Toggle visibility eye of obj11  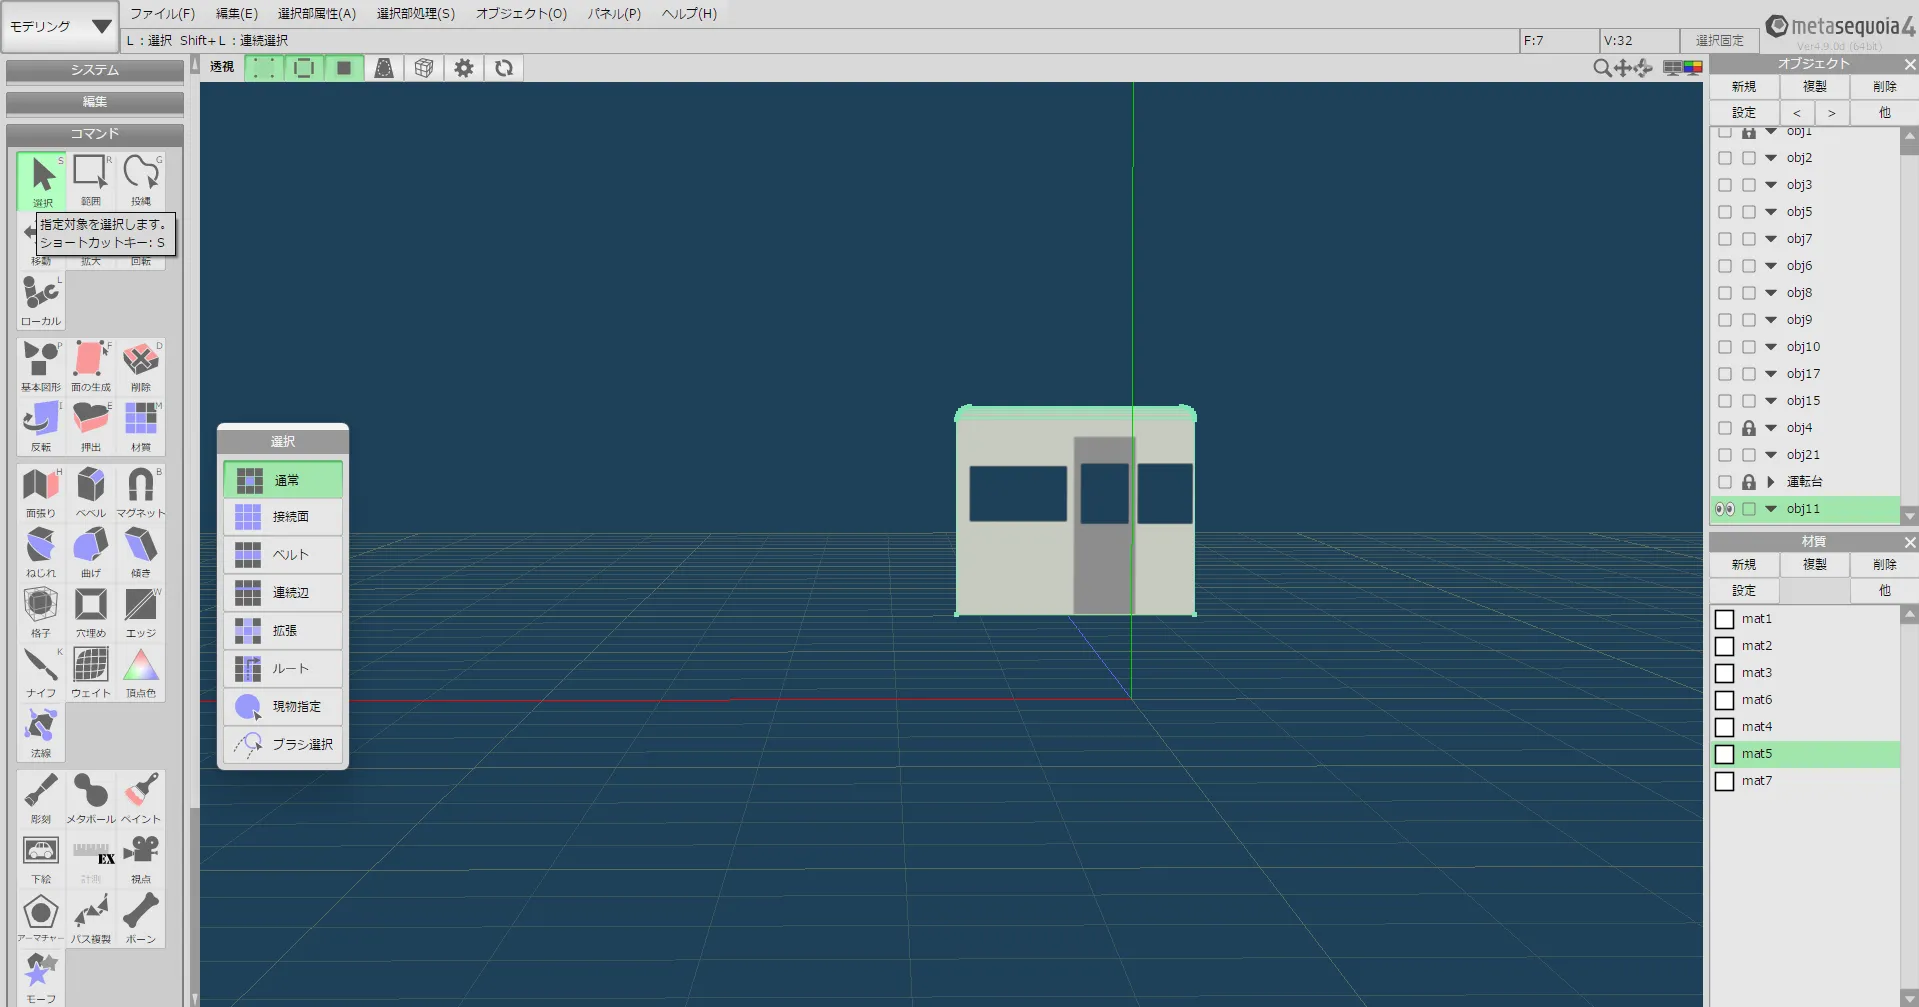point(1725,509)
